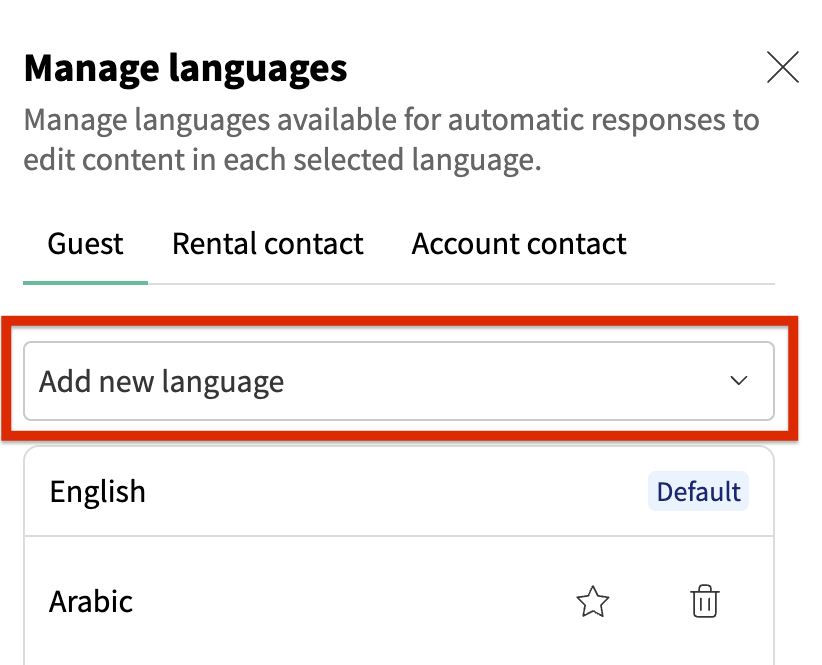Select the Arabic language row
822x665 pixels.
(x=300, y=602)
